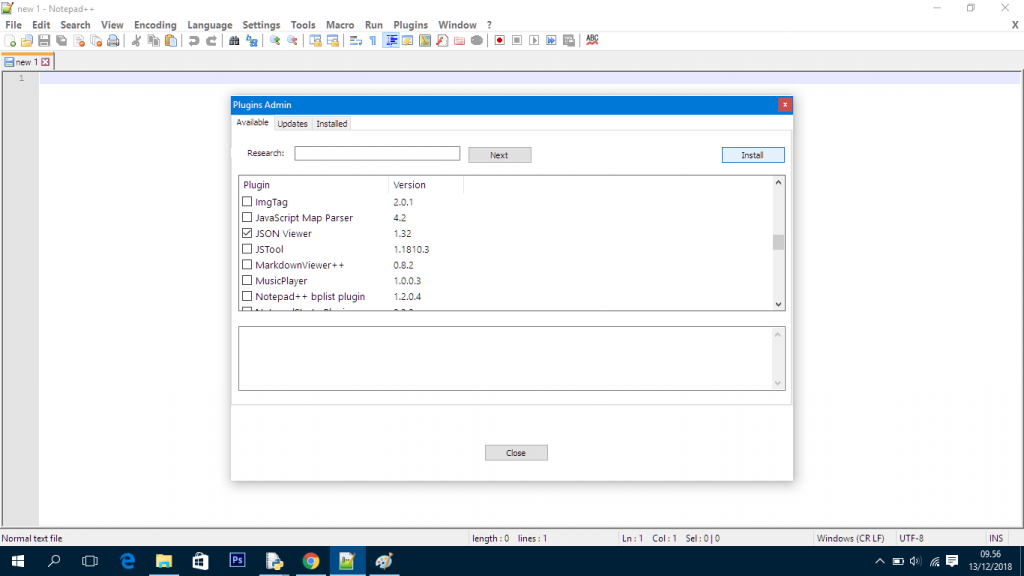
Task: Start macro recording with red dot icon
Action: coord(499,41)
